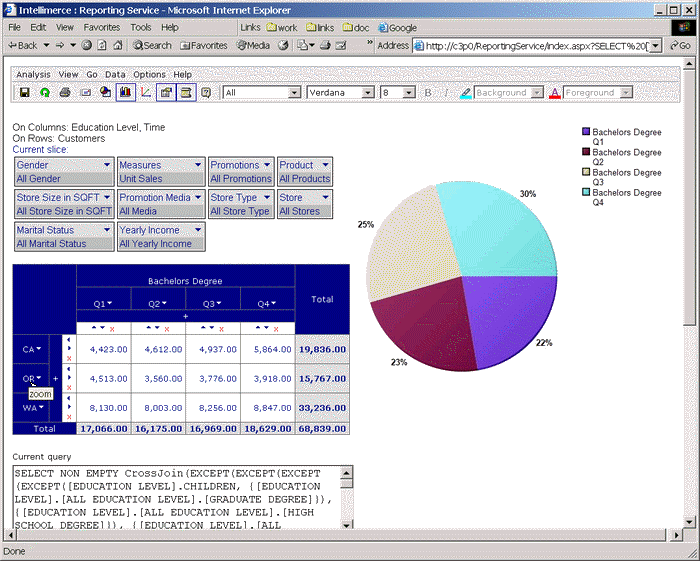
Task: Toggle Italic formatting
Action: coord(446,93)
